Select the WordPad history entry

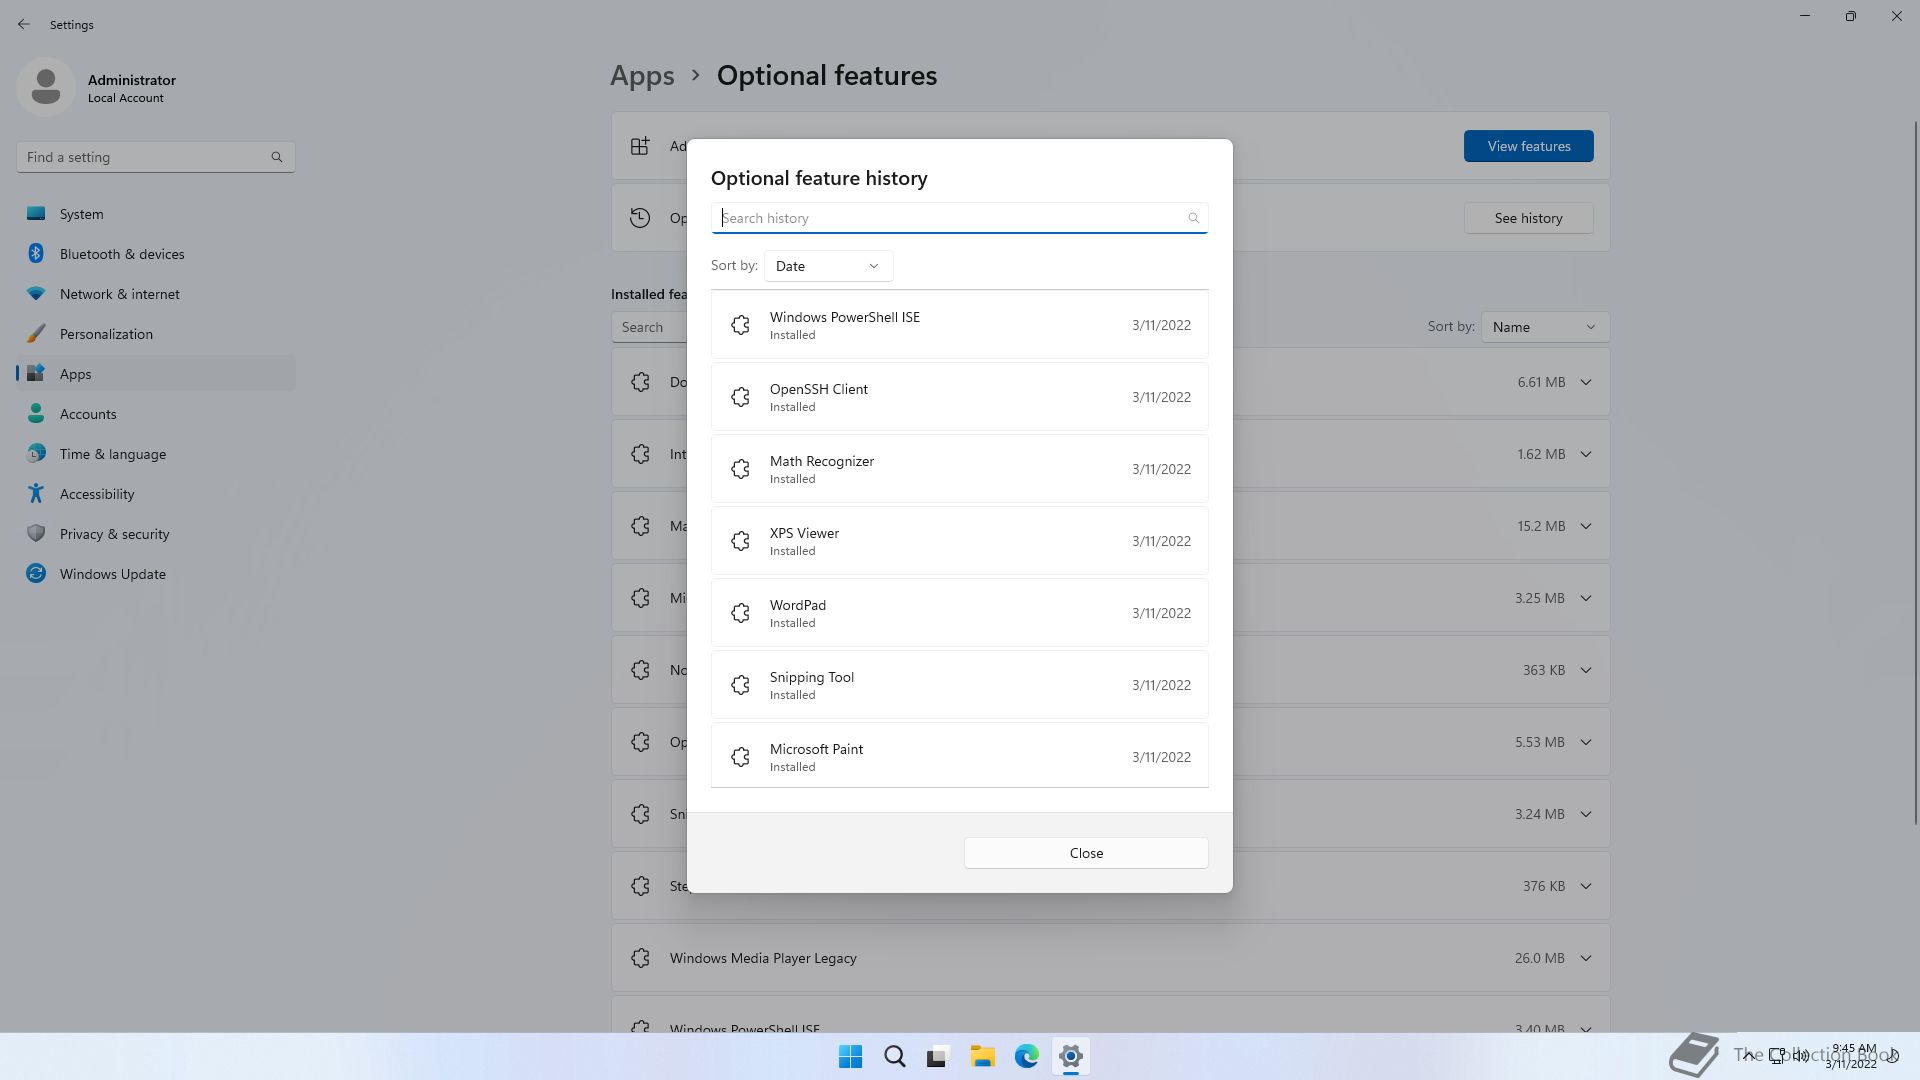[959, 613]
